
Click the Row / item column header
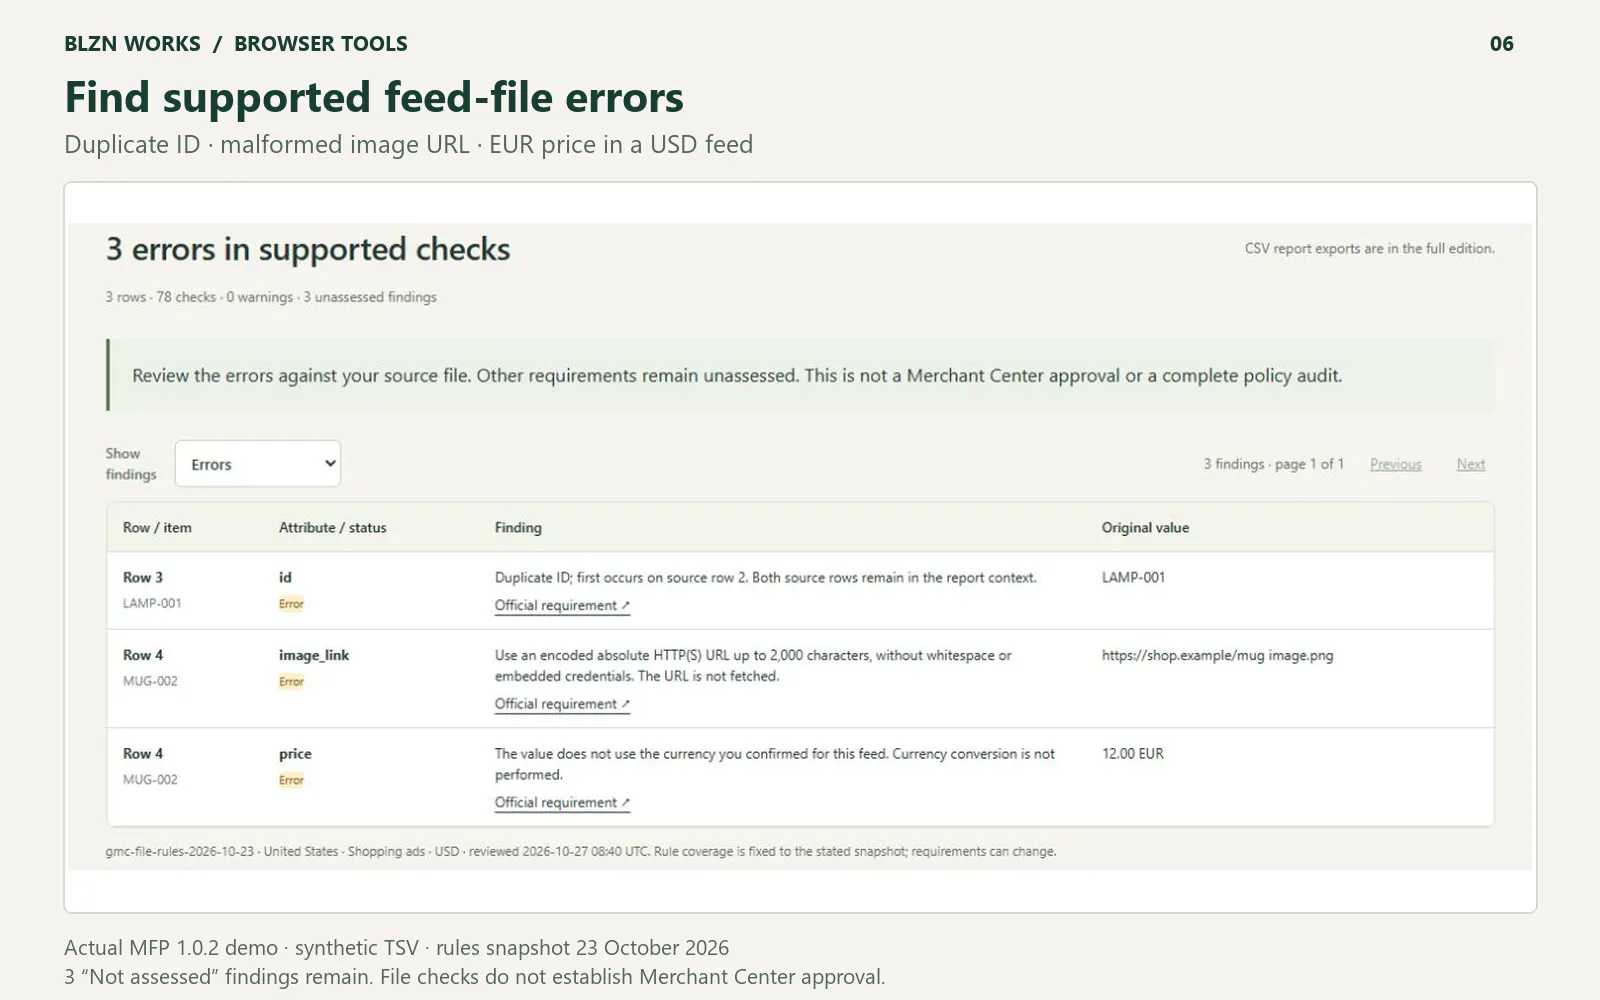(x=157, y=528)
